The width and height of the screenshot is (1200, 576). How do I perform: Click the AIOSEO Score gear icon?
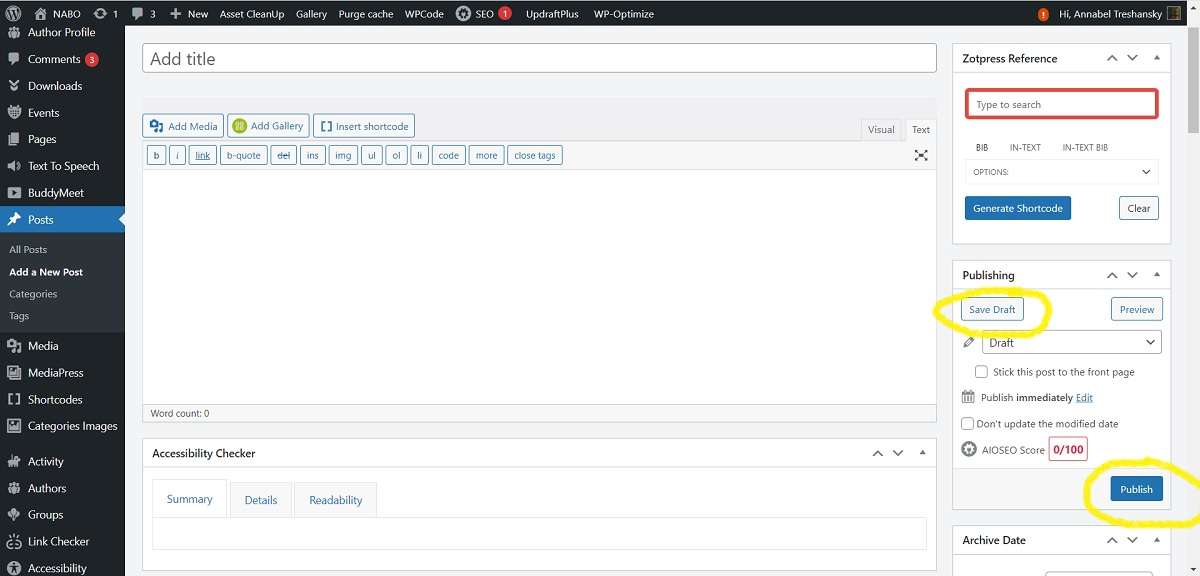(x=968, y=450)
